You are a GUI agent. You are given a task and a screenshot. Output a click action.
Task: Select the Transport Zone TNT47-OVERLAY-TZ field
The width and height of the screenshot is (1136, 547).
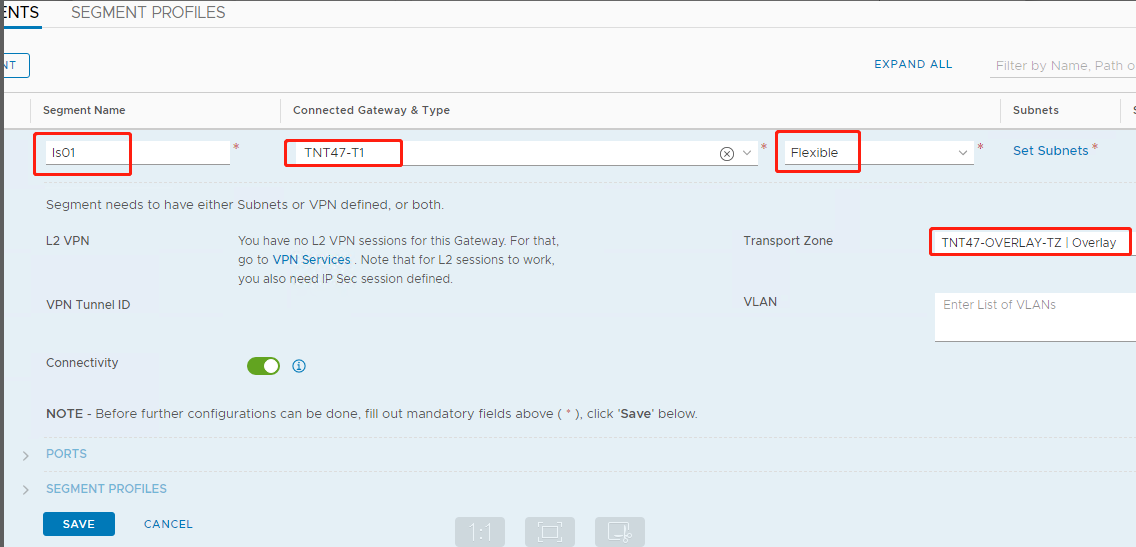click(x=1033, y=243)
